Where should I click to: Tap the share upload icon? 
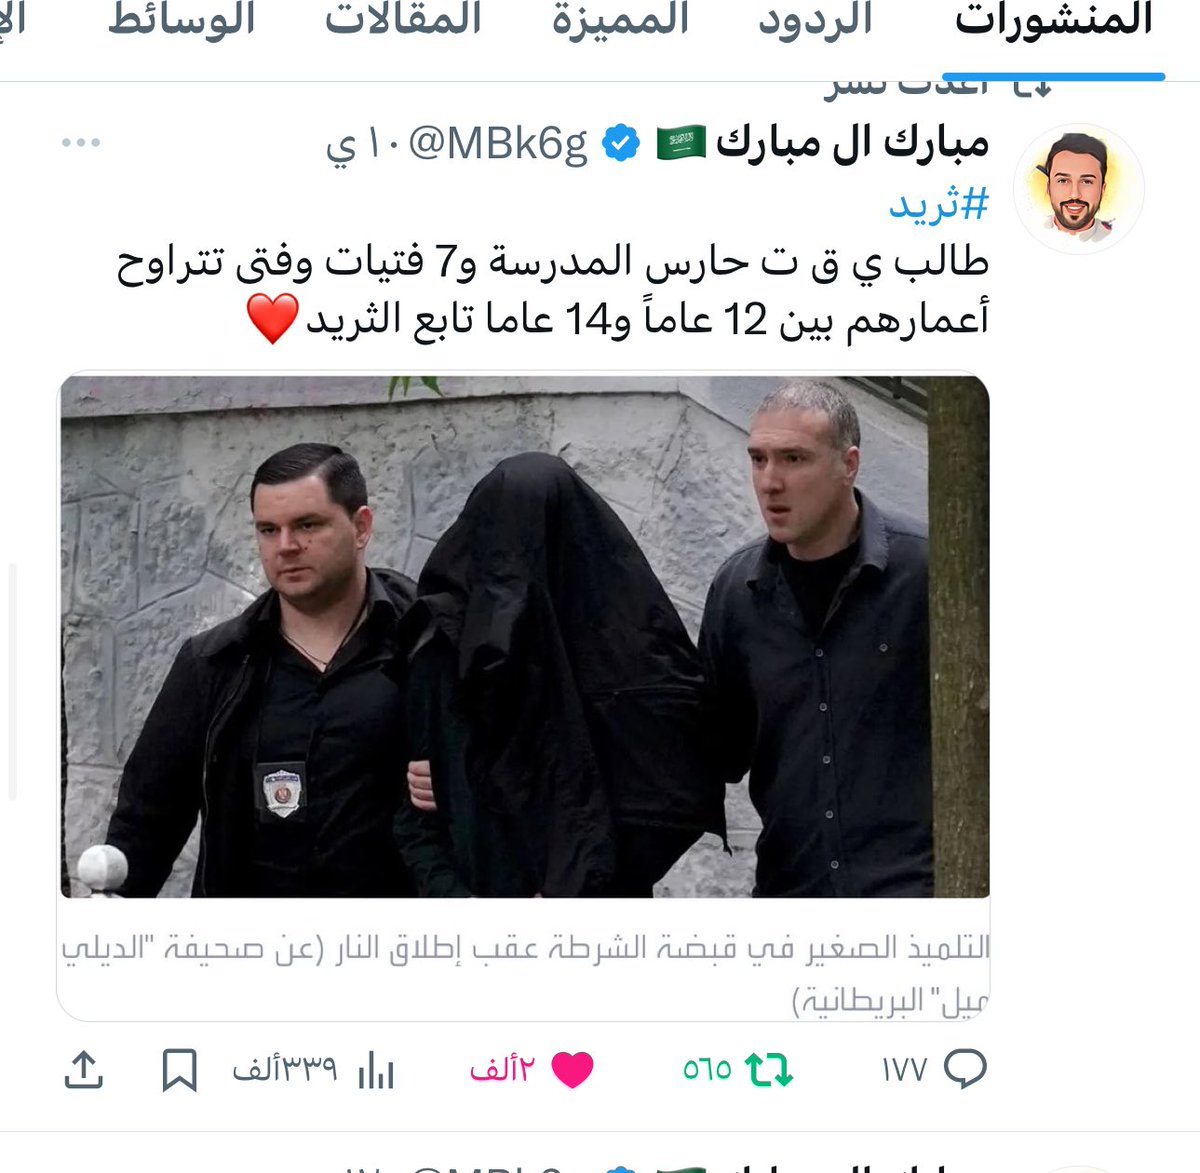pos(84,1069)
